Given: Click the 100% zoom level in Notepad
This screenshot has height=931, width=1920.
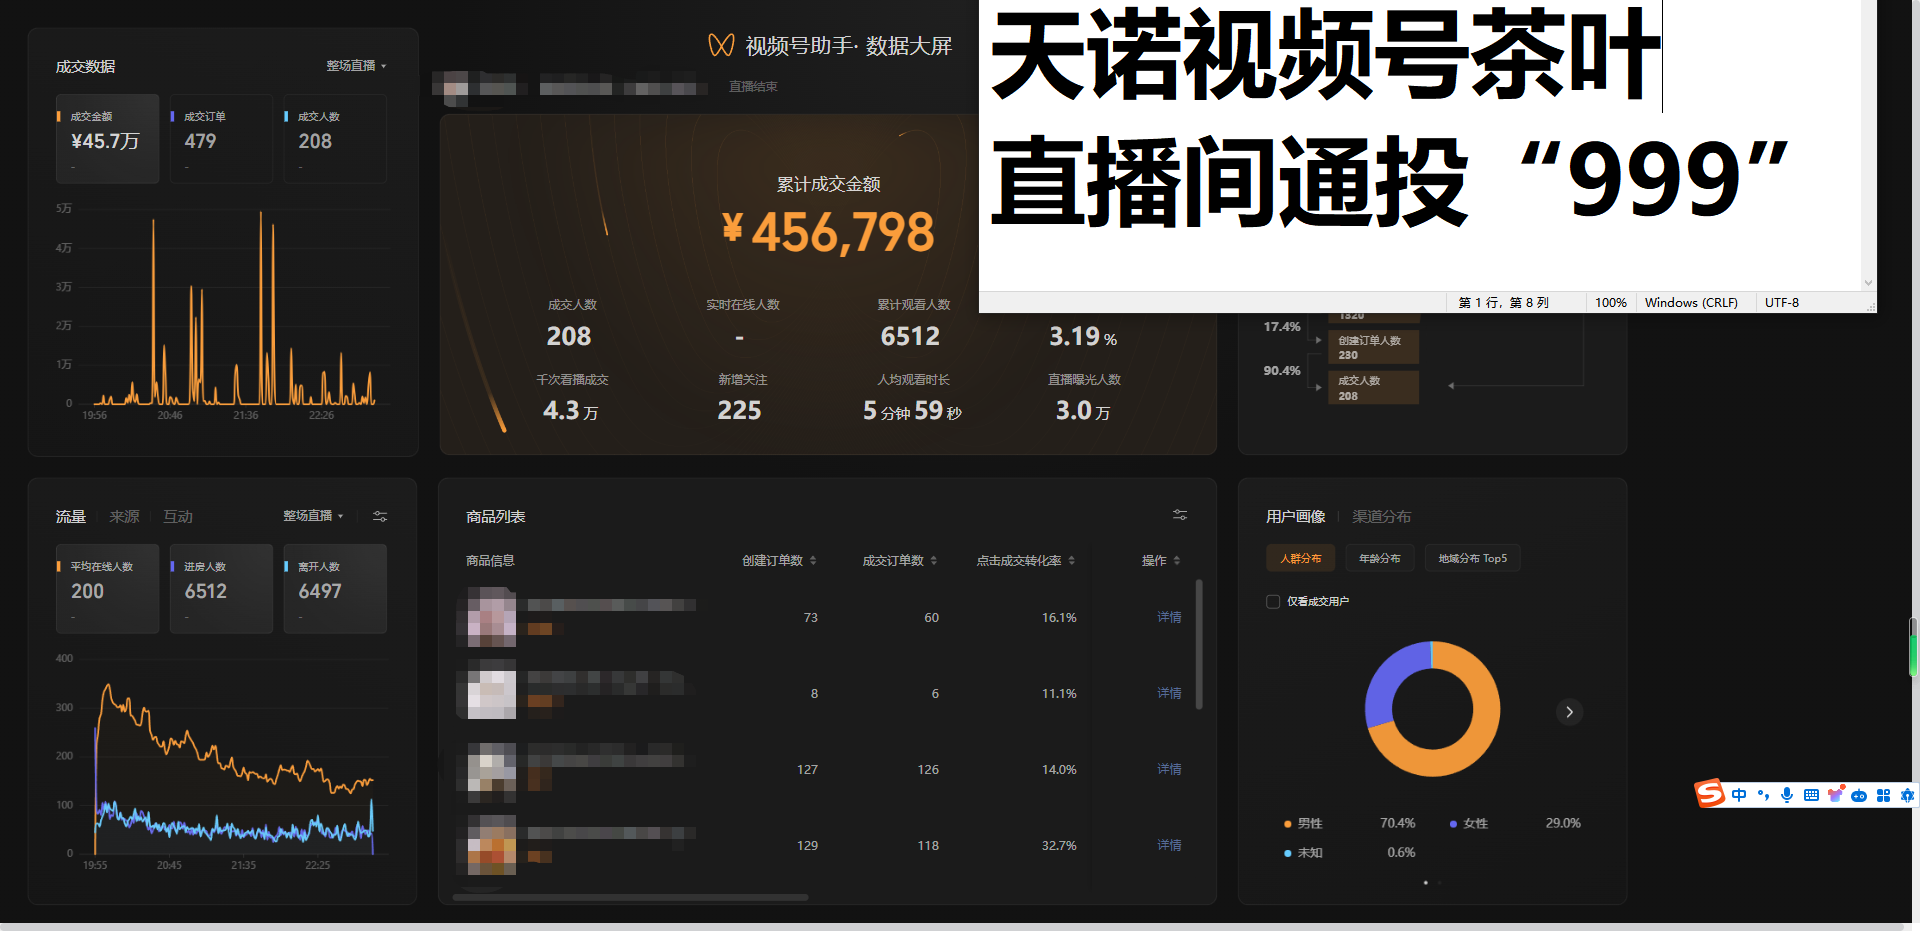Looking at the screenshot, I should point(1610,303).
